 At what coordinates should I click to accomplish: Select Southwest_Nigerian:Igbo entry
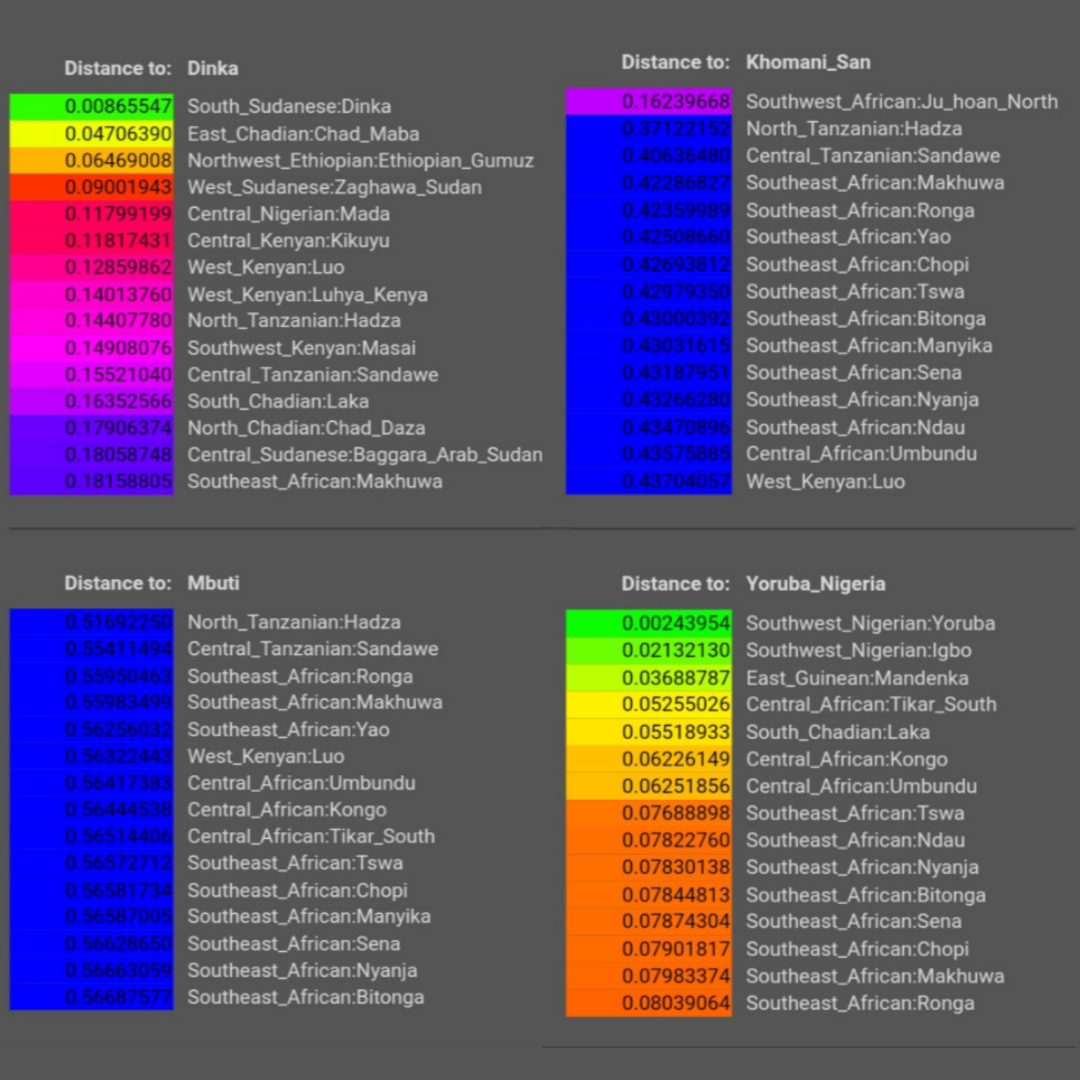click(x=858, y=650)
